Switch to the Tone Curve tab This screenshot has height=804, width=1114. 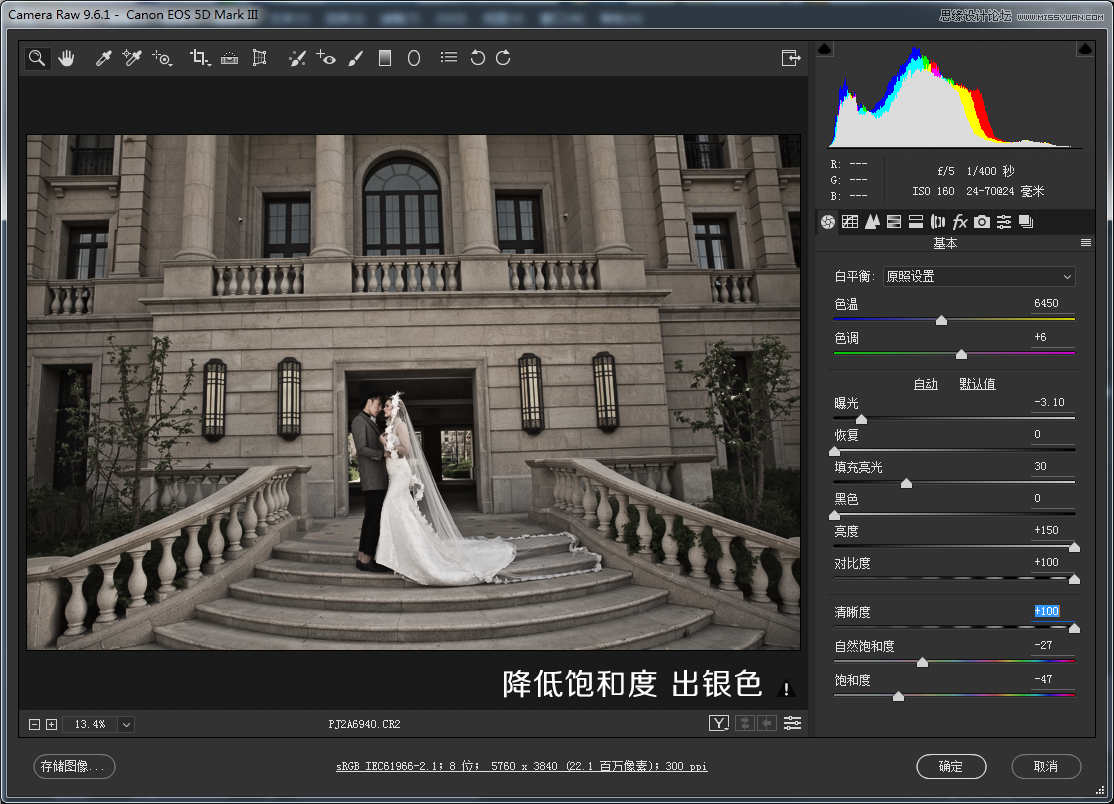pos(850,222)
